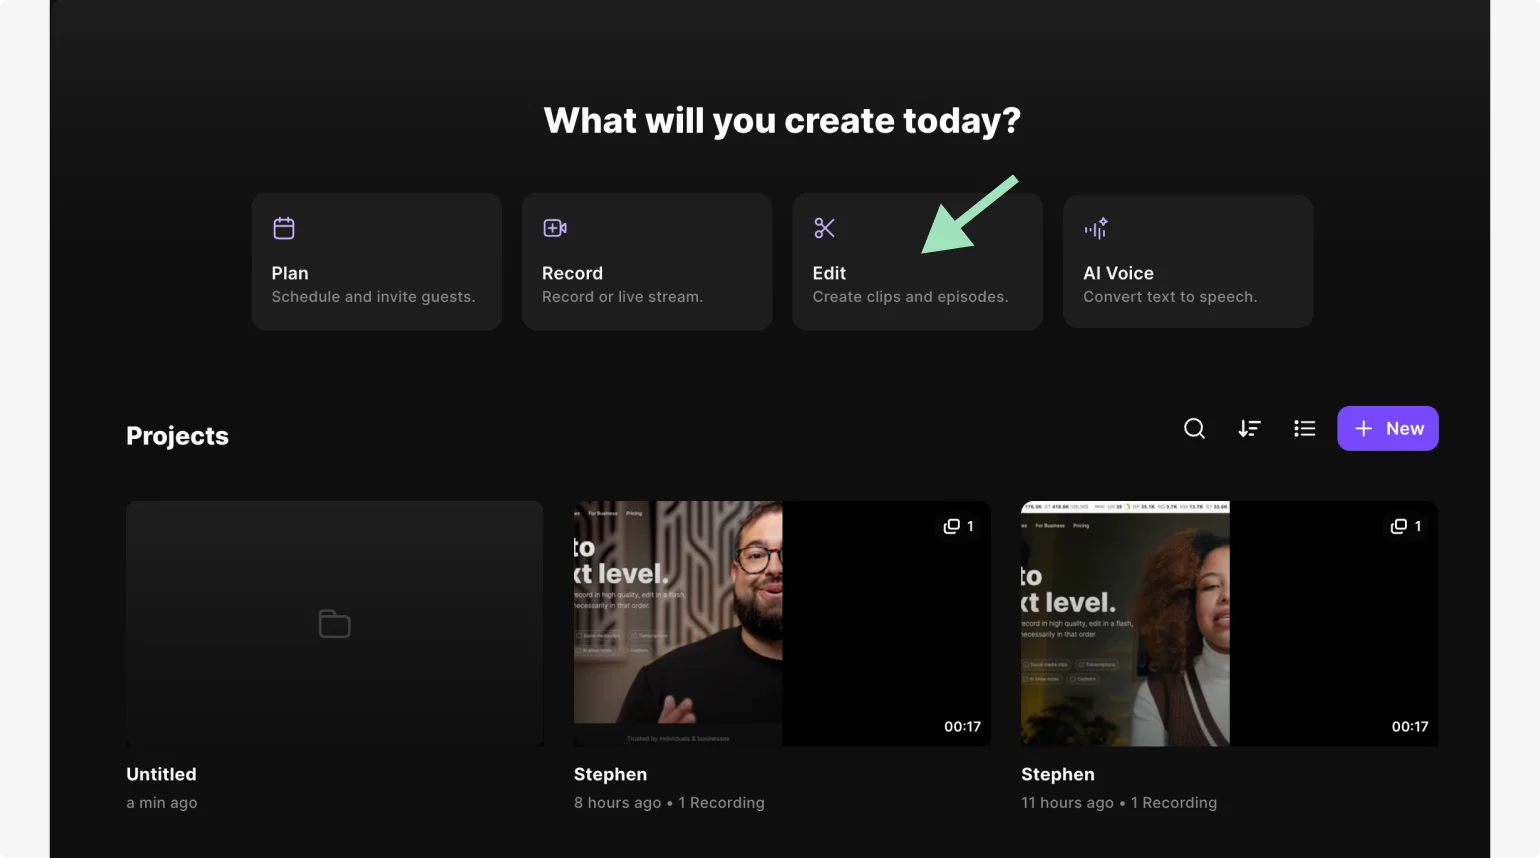Open the Stephen project from 11 hours ago
This screenshot has height=858, width=1540.
(1228, 623)
